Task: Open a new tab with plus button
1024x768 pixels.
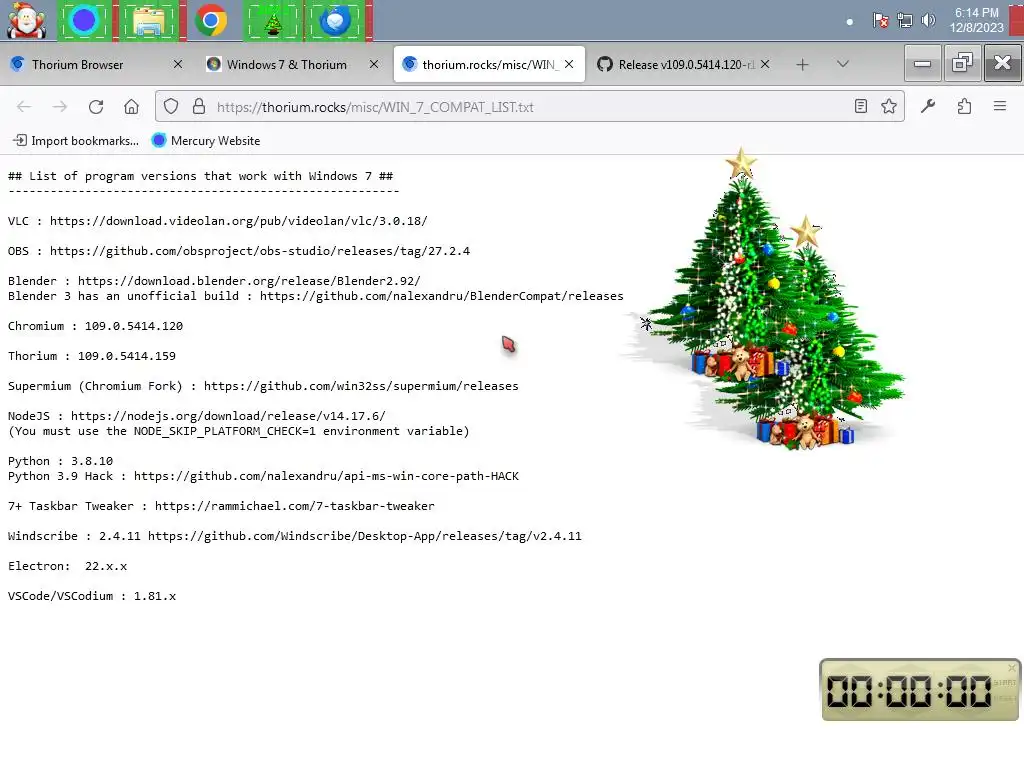Action: pyautogui.click(x=803, y=64)
